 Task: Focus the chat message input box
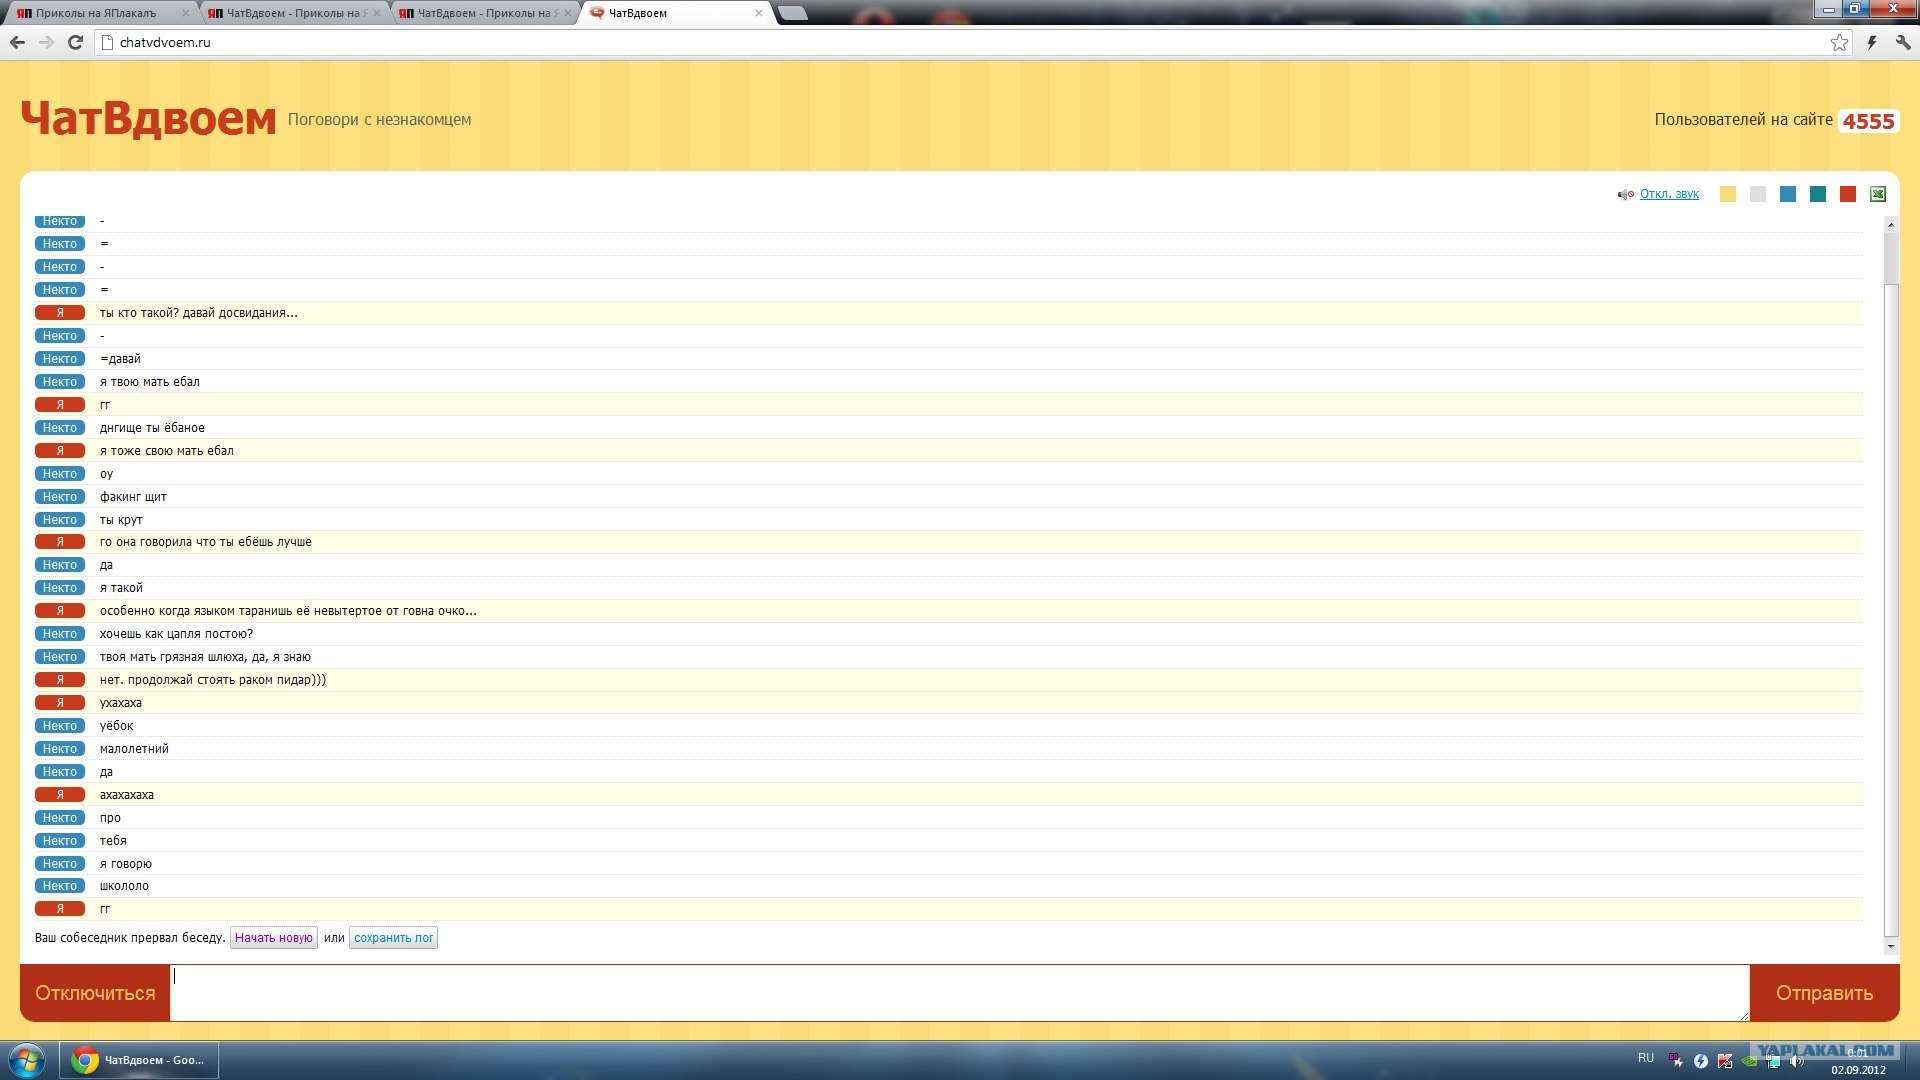[960, 993]
